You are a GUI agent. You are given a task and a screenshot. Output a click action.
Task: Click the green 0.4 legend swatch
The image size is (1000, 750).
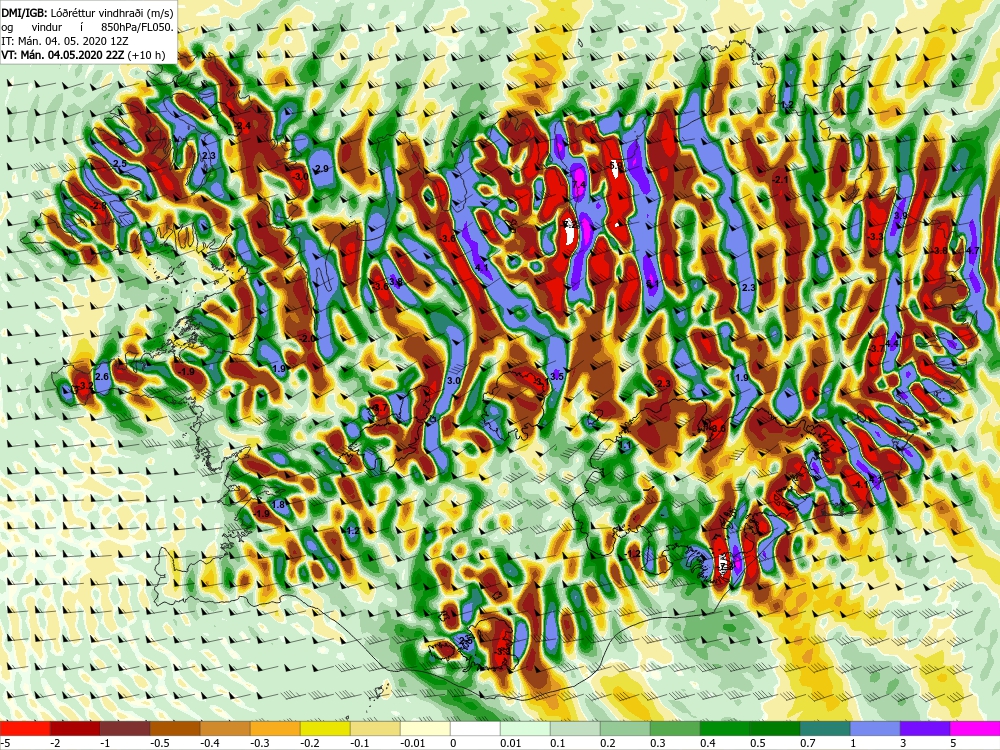click(x=725, y=728)
